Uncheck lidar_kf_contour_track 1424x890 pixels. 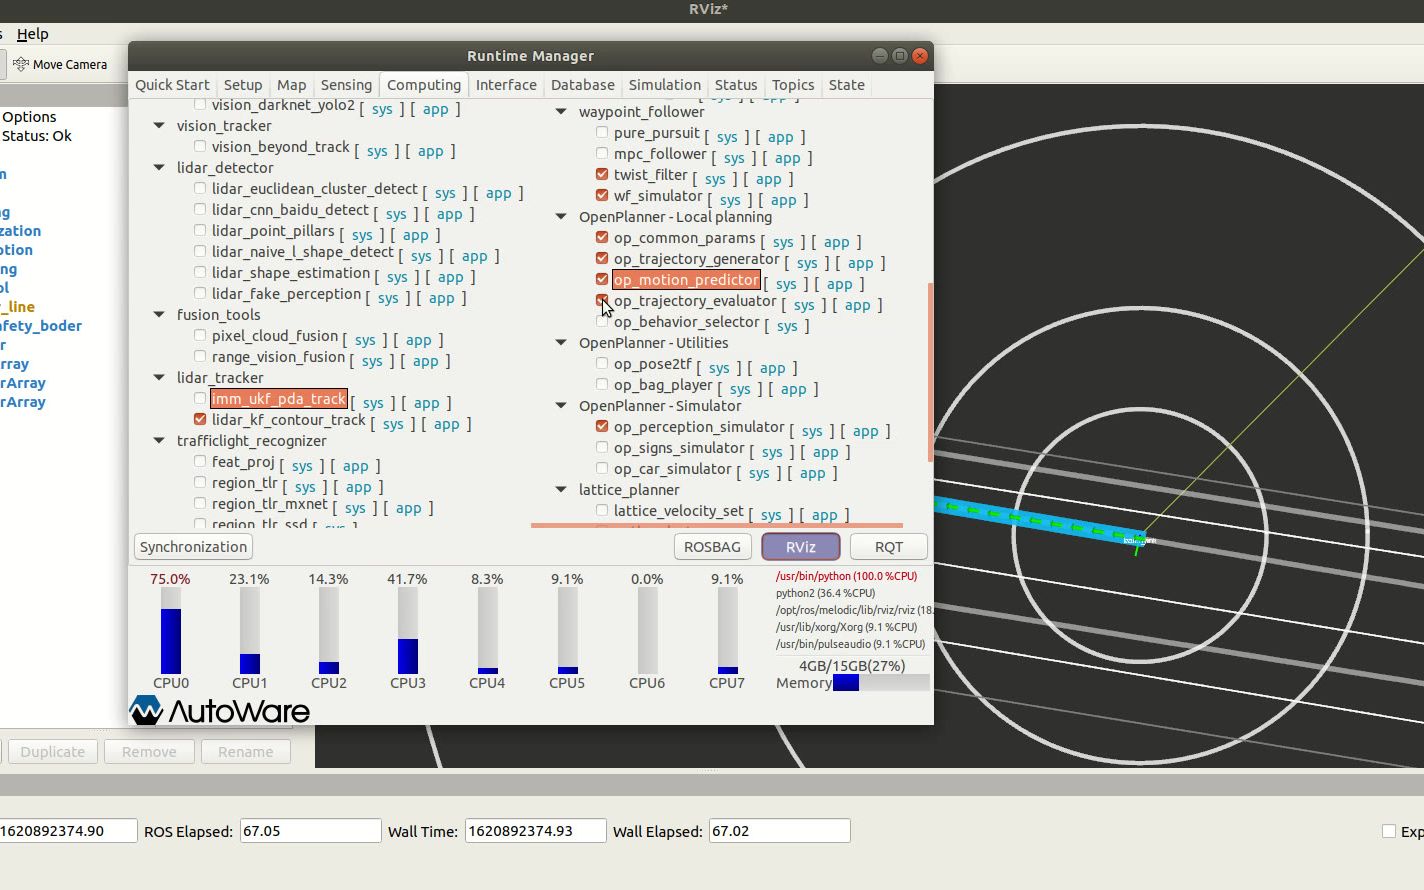200,419
